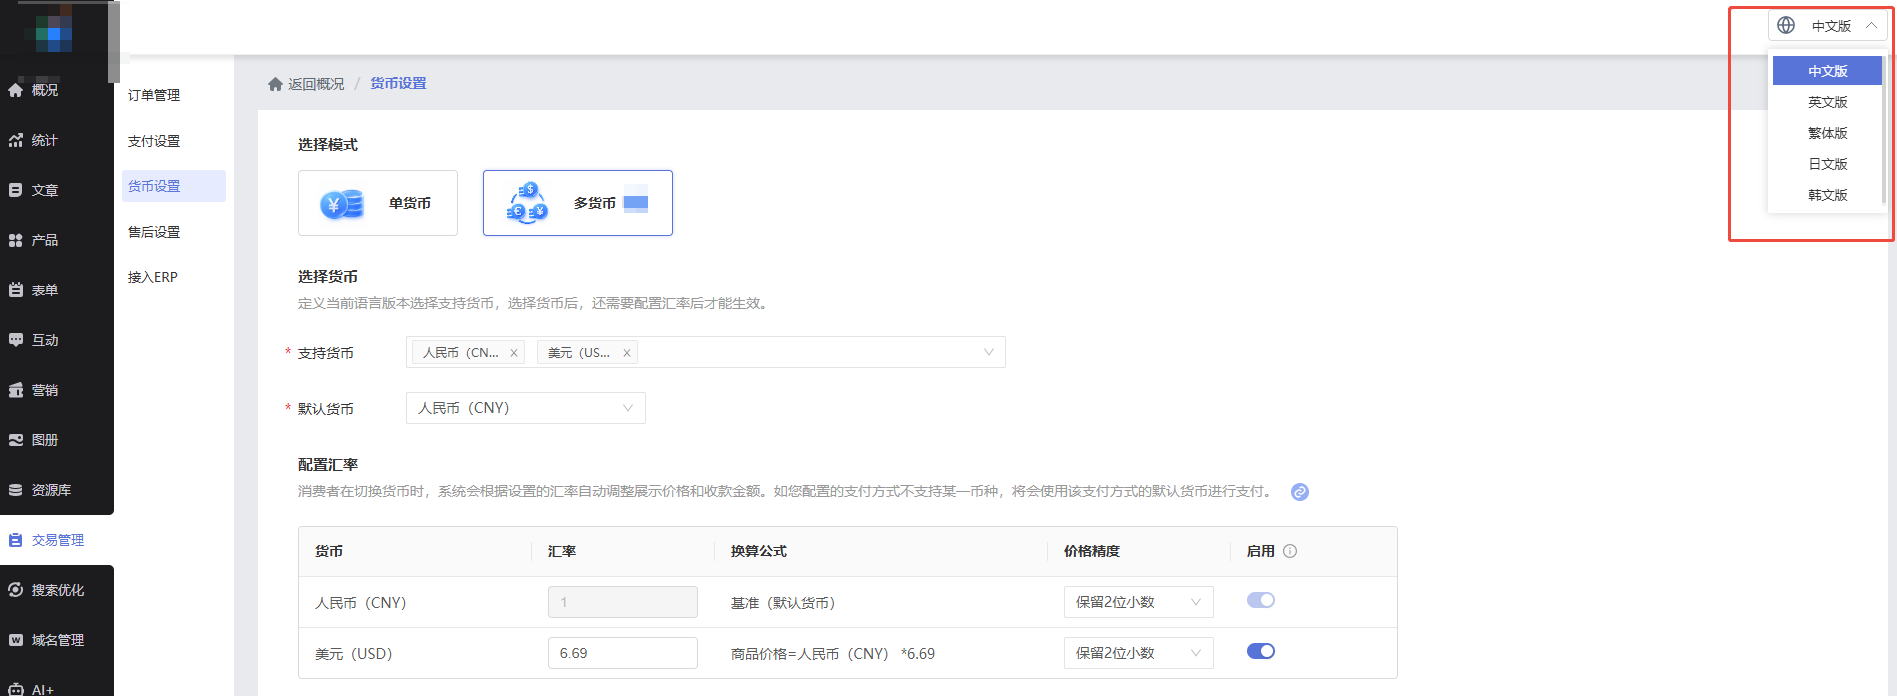Open the link icon after exchange rate description
This screenshot has width=1897, height=696.
pos(1300,492)
